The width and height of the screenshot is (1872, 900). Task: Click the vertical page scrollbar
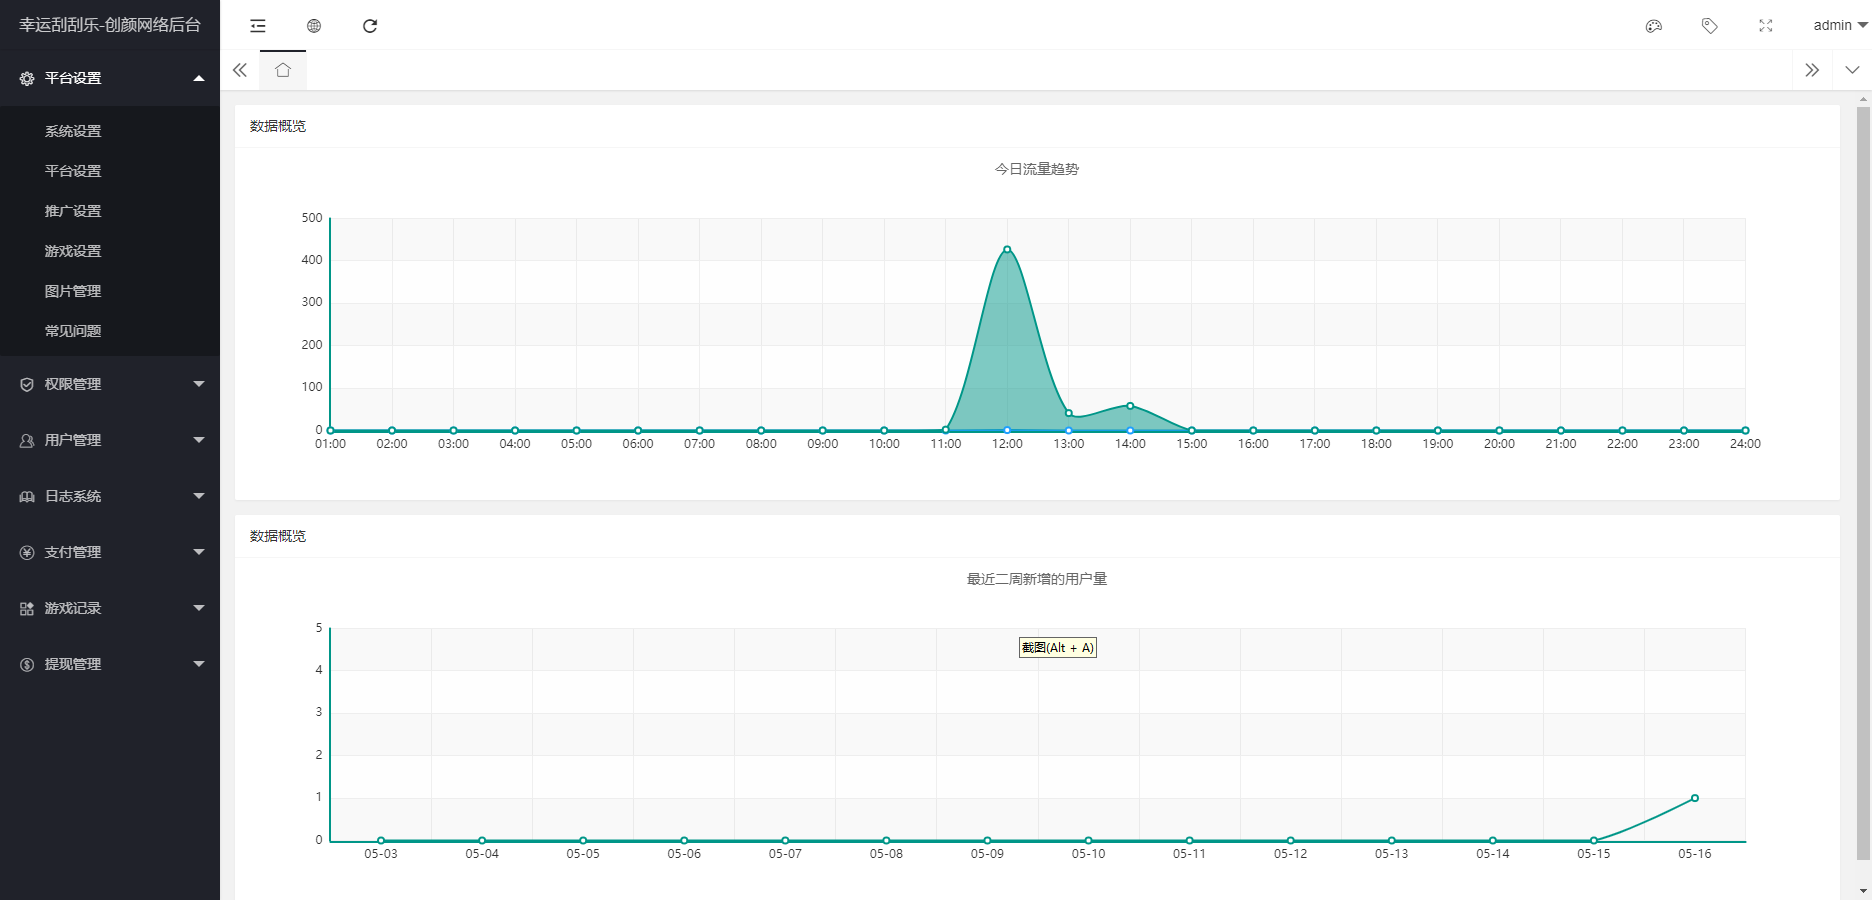pyautogui.click(x=1863, y=480)
